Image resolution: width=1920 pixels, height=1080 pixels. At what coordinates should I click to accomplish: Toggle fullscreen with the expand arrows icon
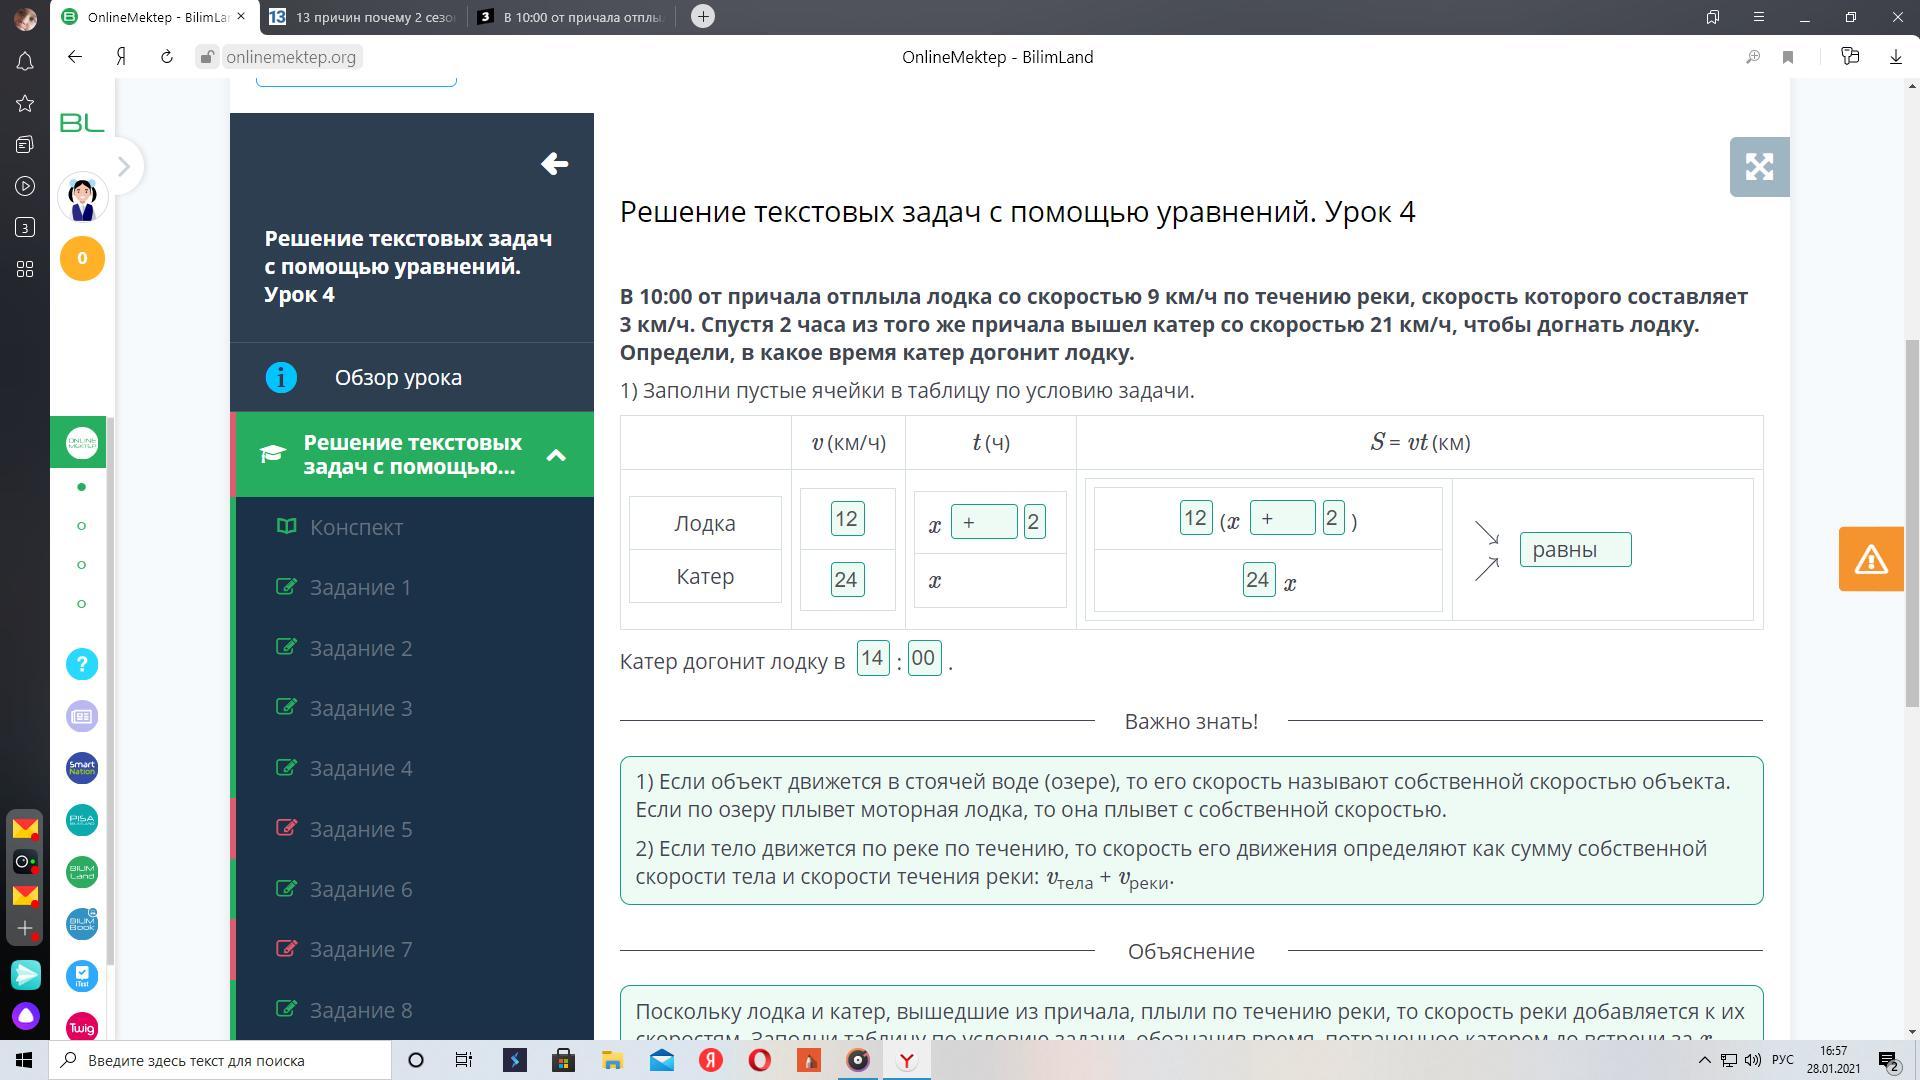tap(1758, 167)
